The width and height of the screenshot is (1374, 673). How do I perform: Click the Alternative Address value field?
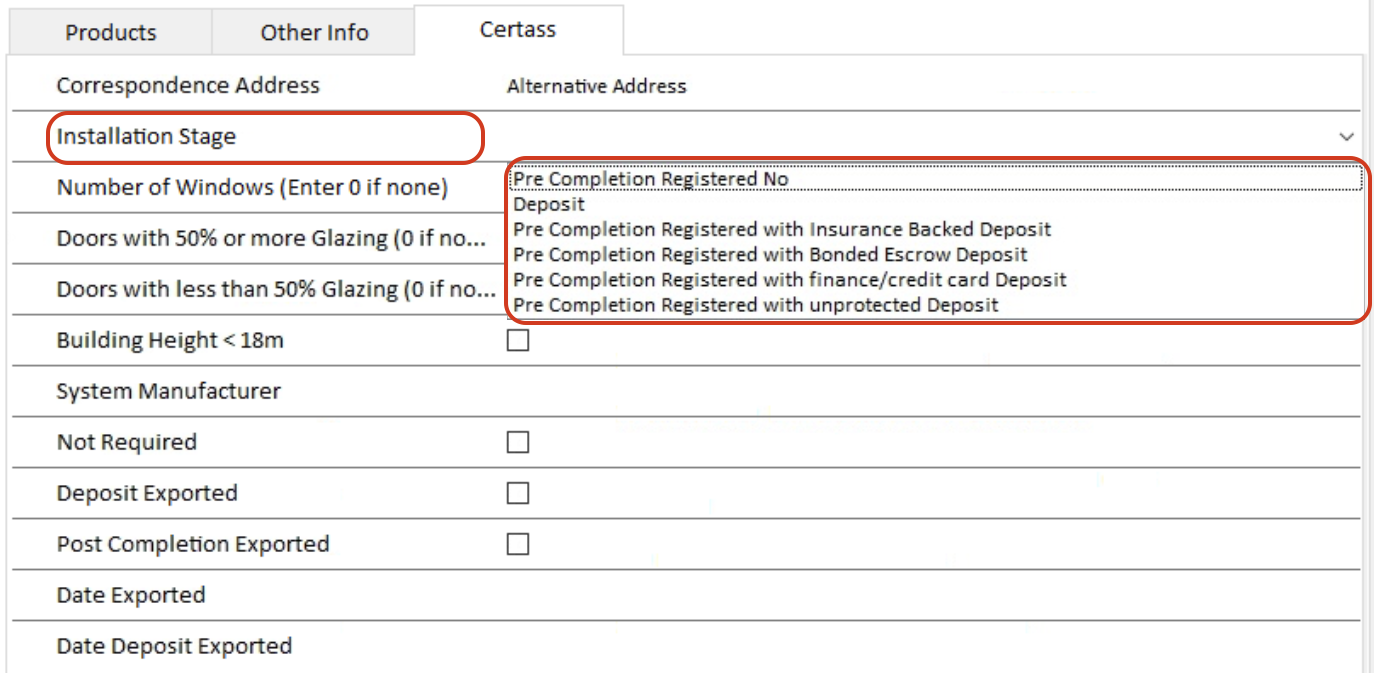[x=930, y=86]
